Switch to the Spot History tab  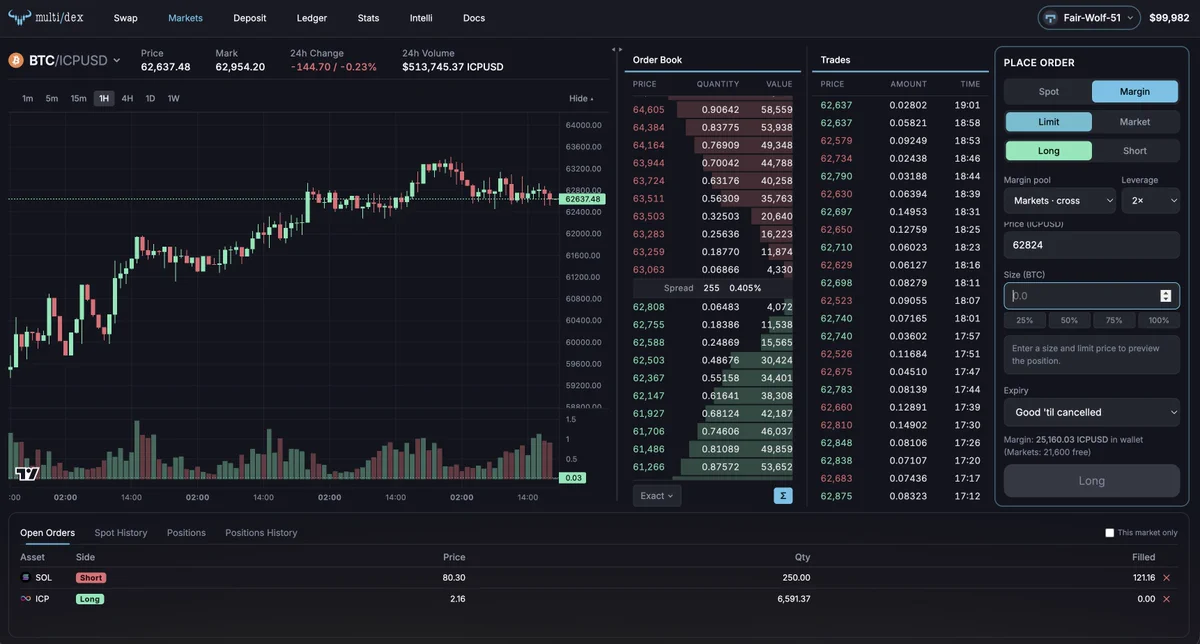tap(121, 533)
